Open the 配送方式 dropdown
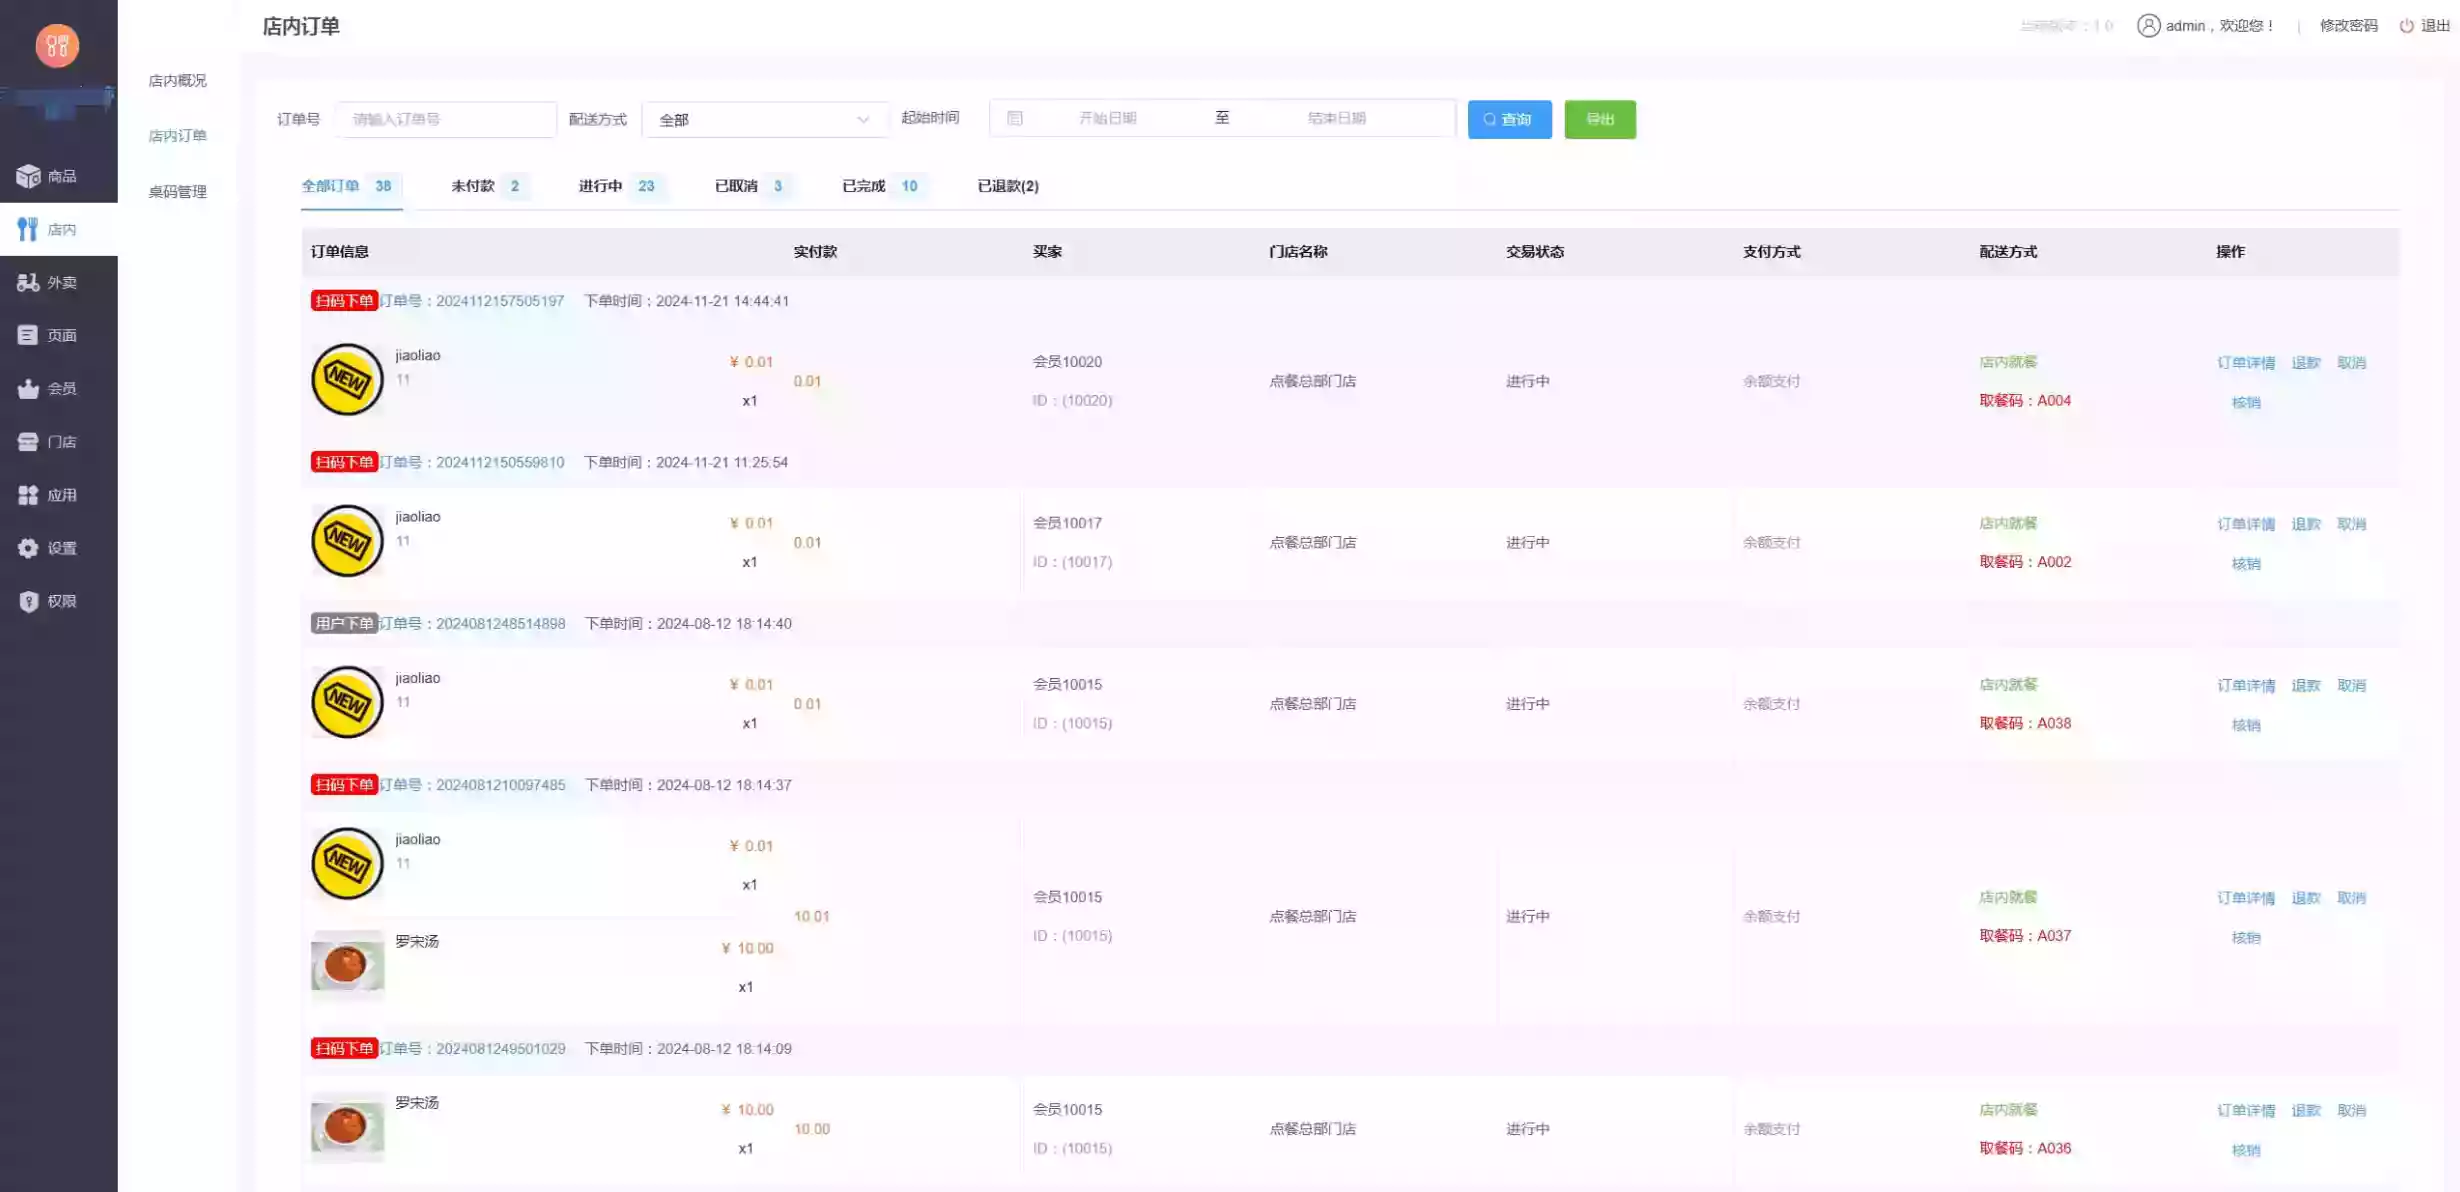 pos(765,118)
